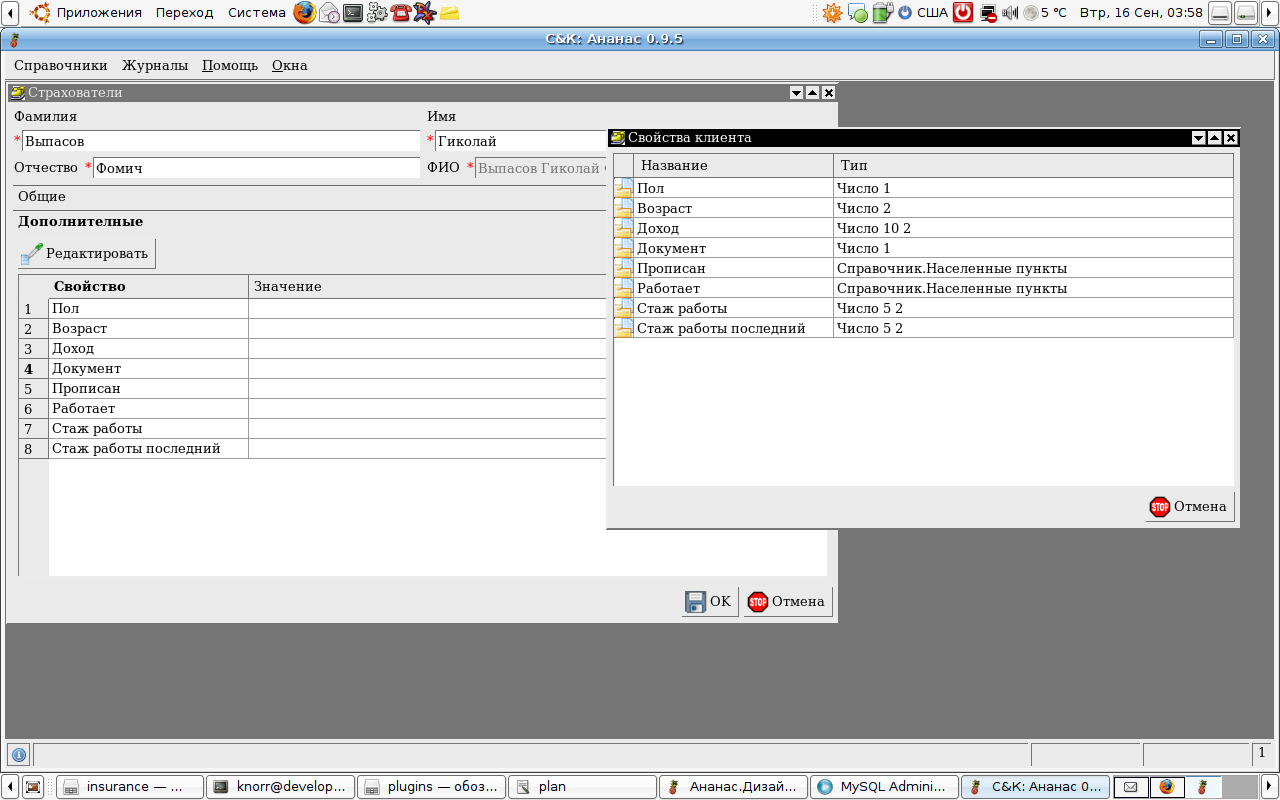Screen dimensions: 1280x800
Task: Open dropdown arrow on Свойства клиента titlebar
Action: pos(1198,138)
